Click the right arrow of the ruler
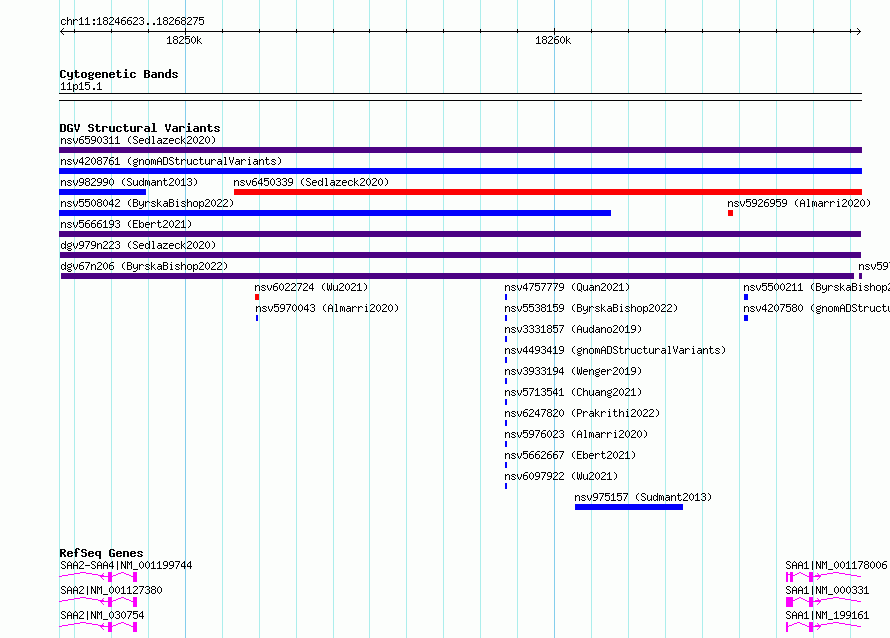The width and height of the screenshot is (890, 638). click(x=858, y=31)
